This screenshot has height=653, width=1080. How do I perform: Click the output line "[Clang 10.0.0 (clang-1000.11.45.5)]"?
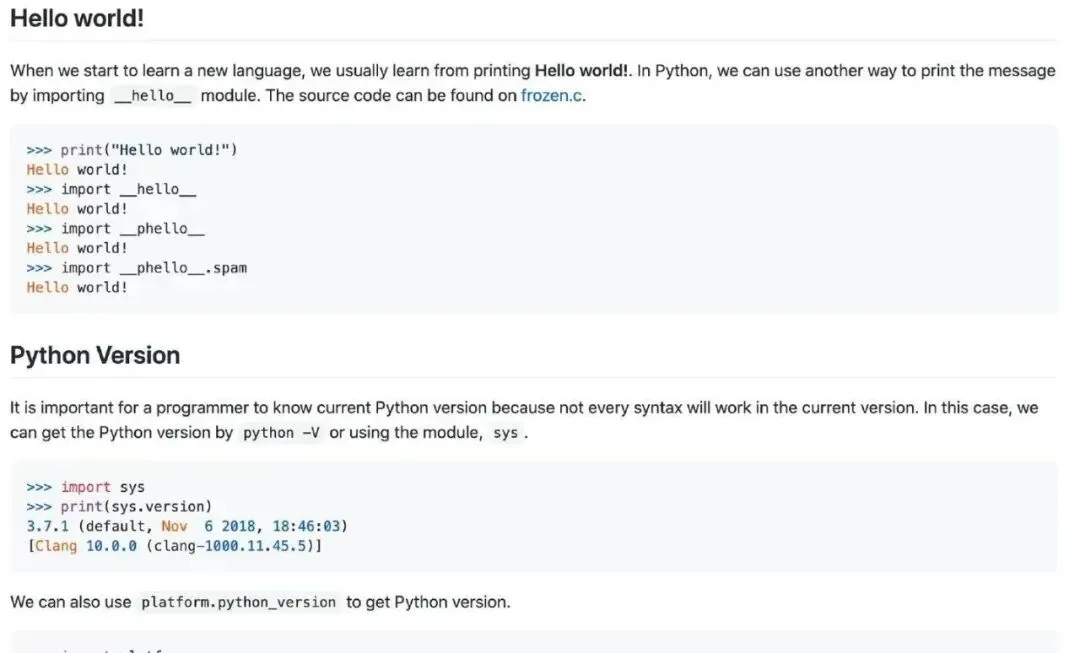[x=174, y=546]
